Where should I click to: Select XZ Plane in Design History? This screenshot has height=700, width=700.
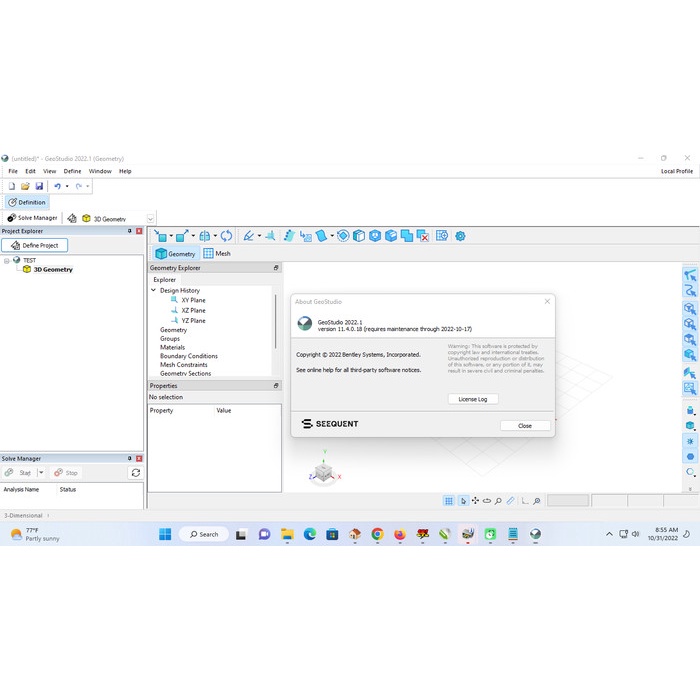point(193,310)
